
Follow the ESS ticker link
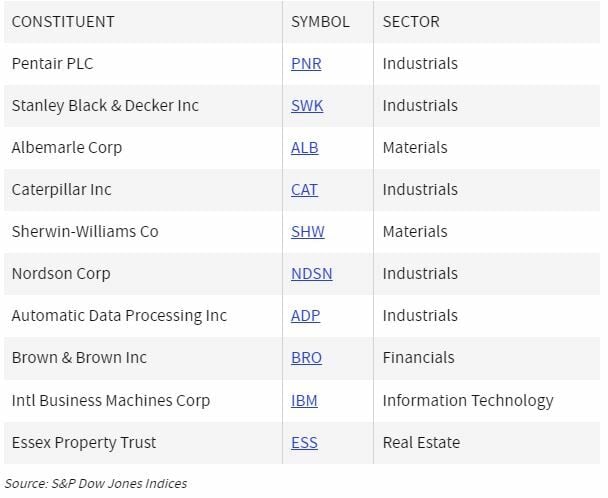point(304,442)
